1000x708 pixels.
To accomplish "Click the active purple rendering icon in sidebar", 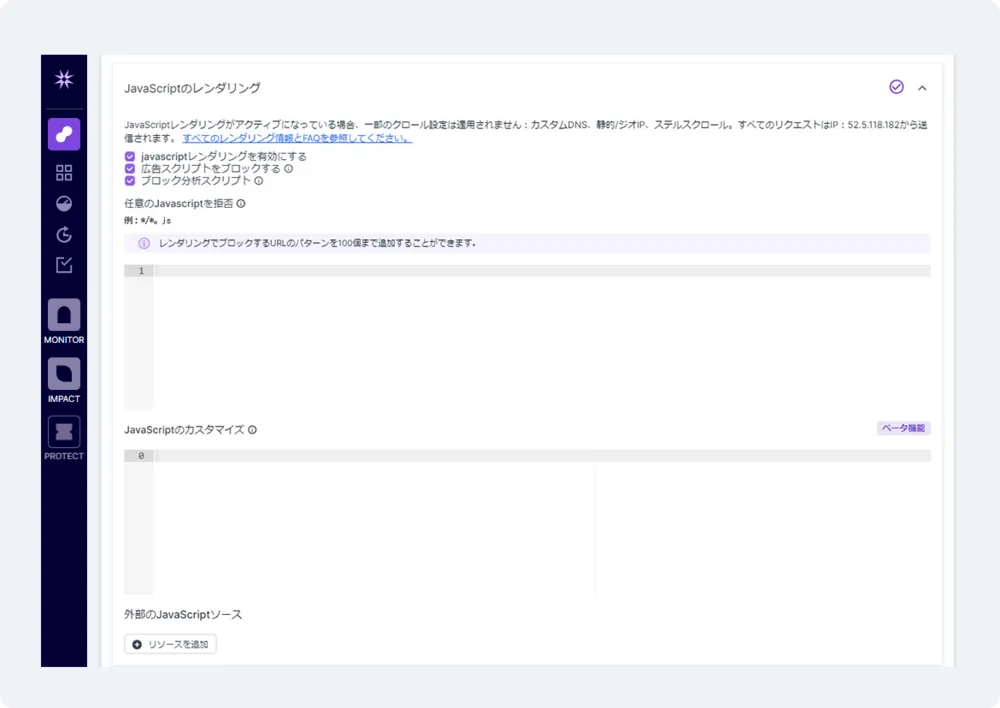I will (63, 133).
